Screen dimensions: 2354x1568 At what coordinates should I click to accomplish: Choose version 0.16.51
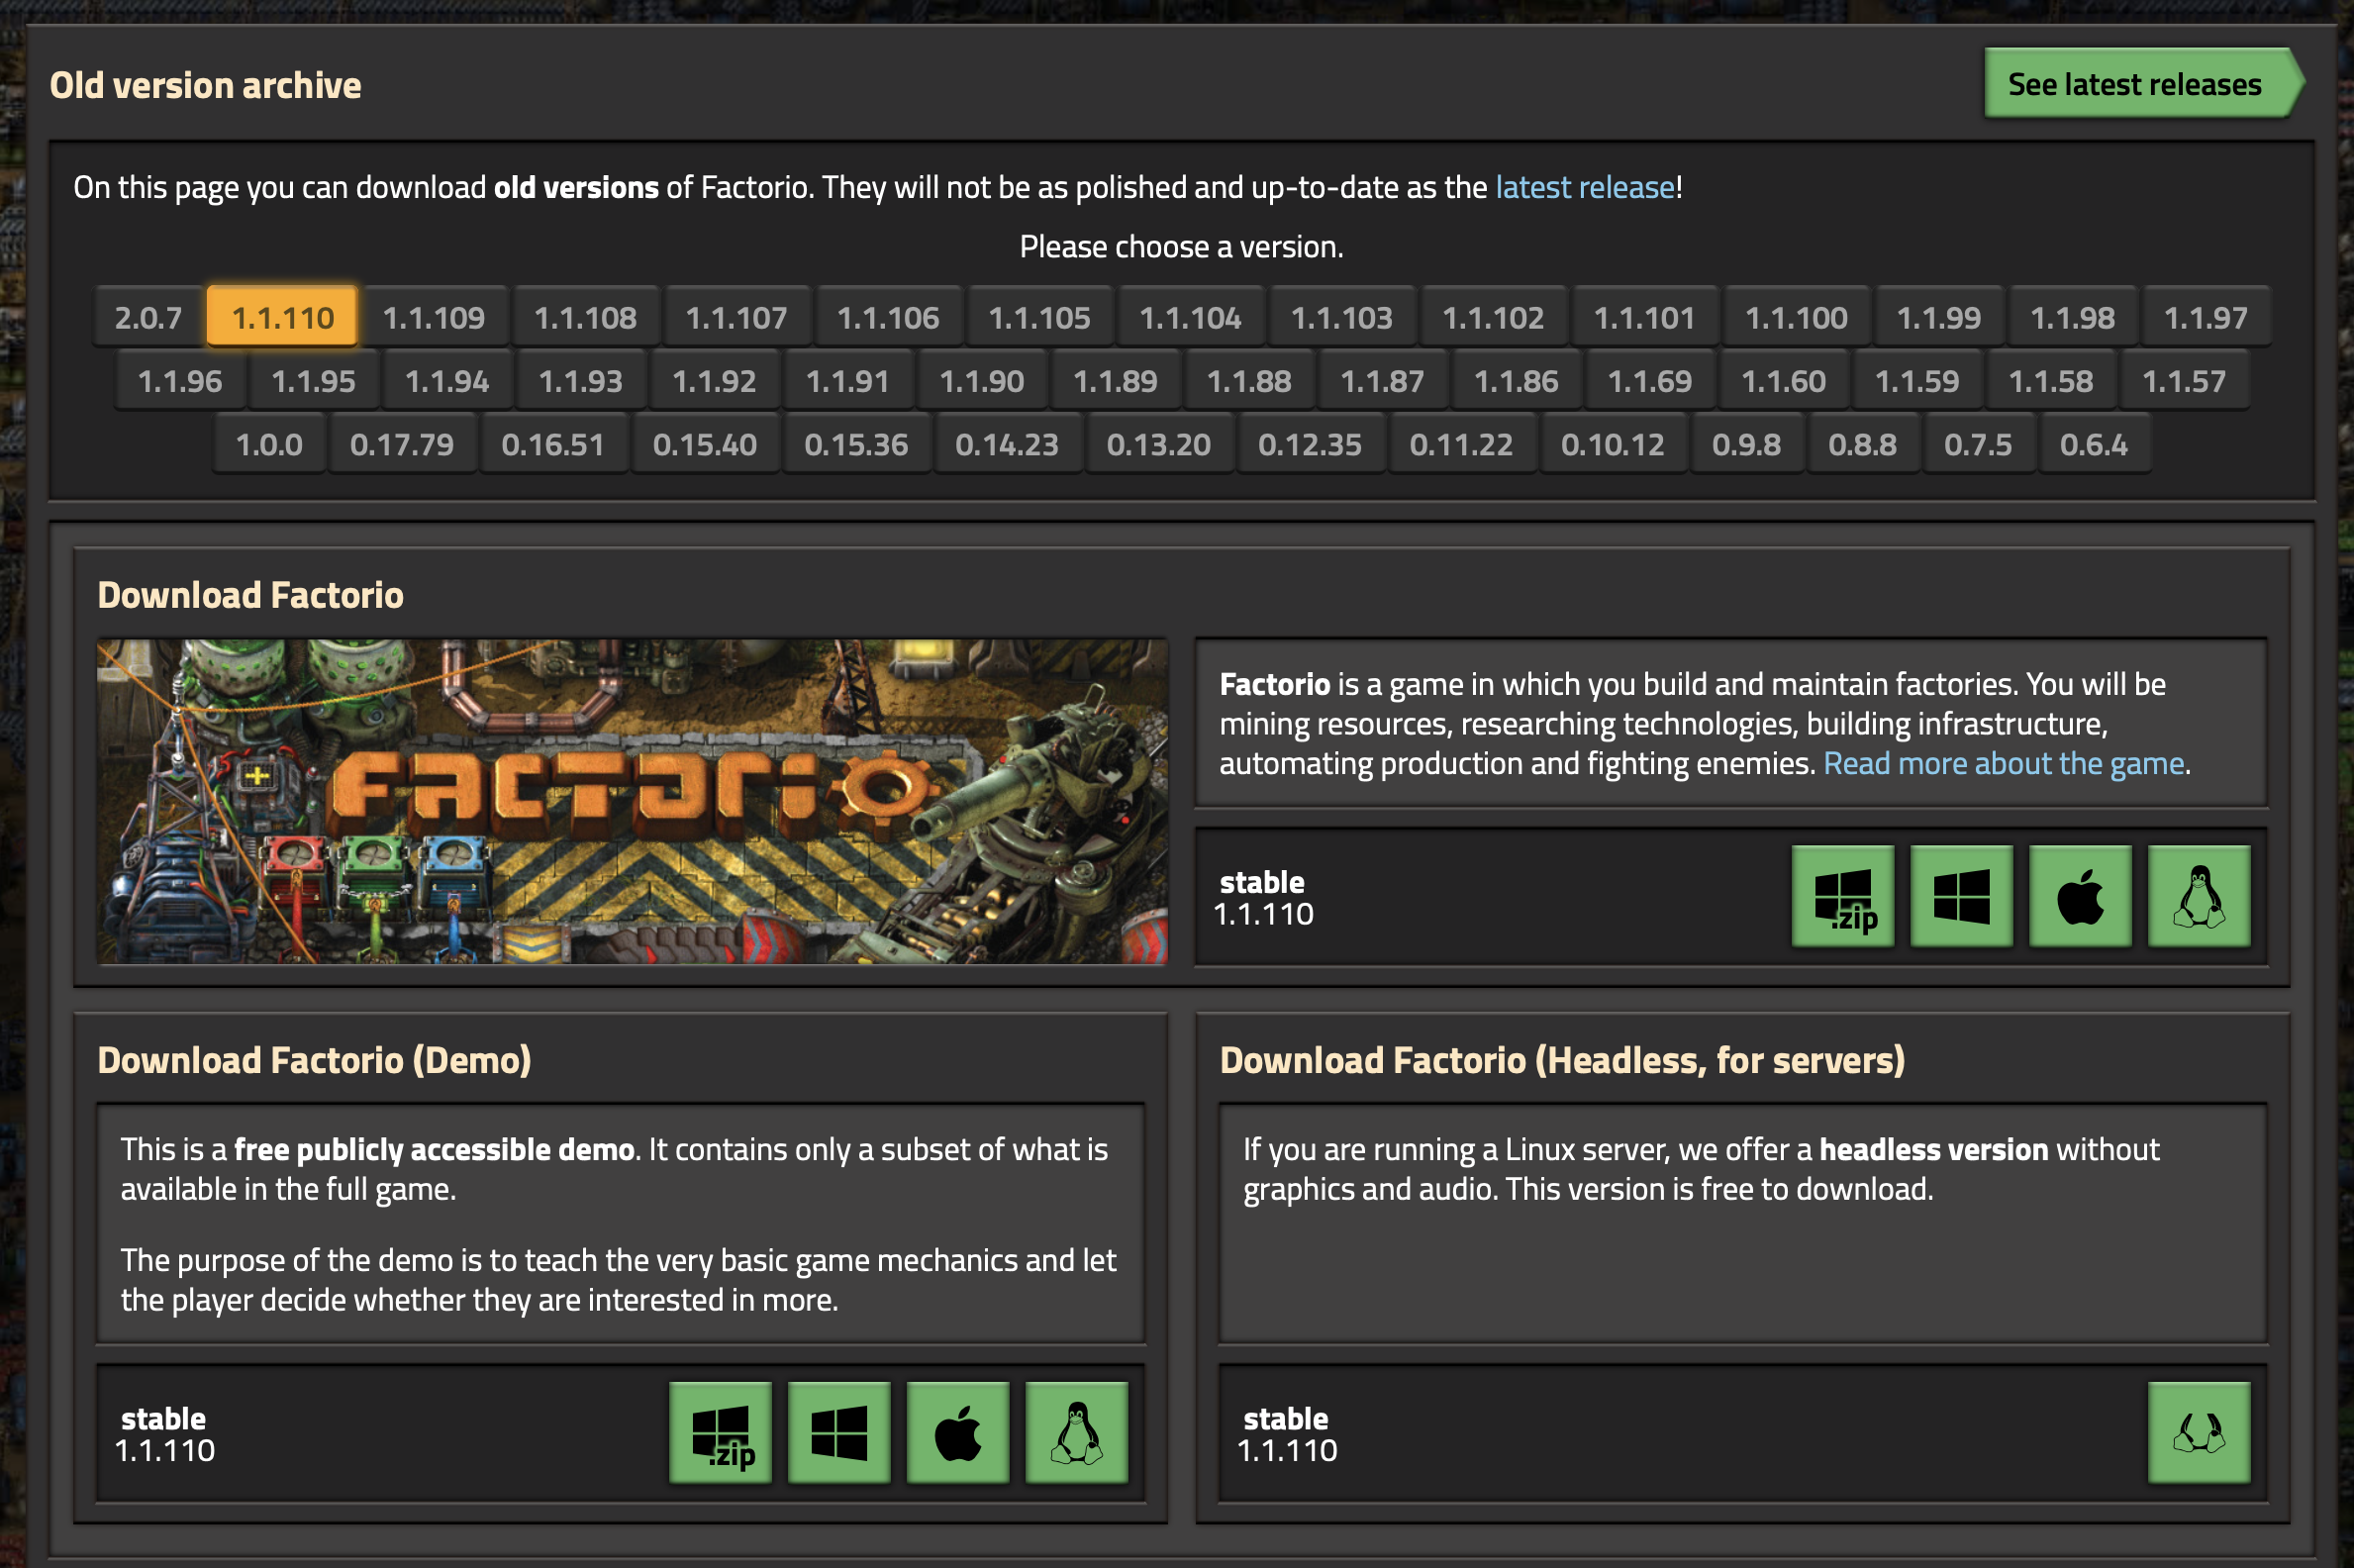(553, 444)
